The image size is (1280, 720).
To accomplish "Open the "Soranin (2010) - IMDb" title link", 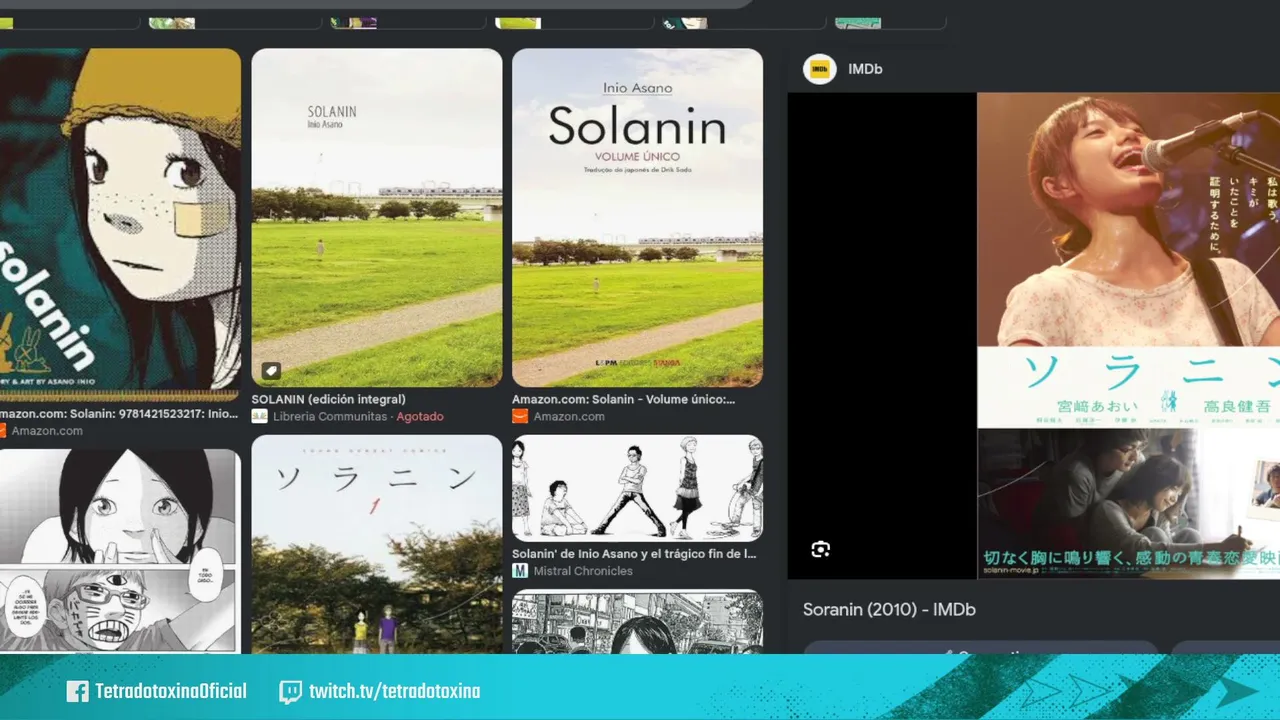I will tap(889, 609).
